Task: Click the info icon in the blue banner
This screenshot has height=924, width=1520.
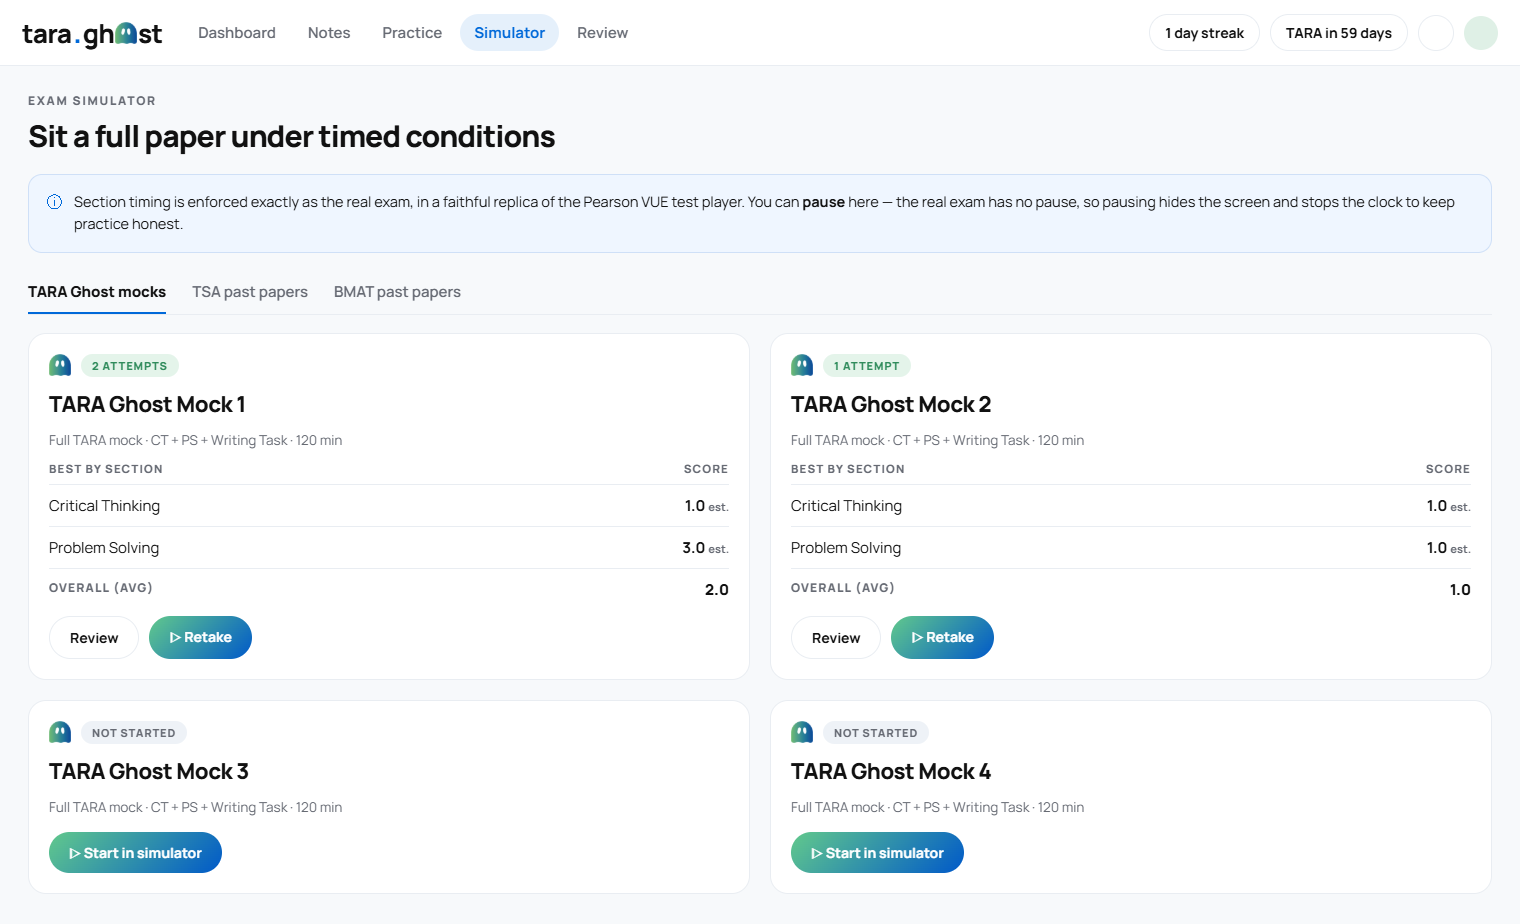Action: [55, 202]
